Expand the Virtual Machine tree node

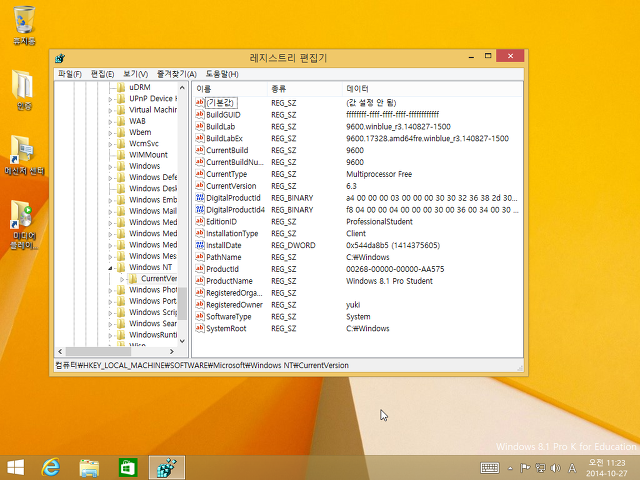coord(110,110)
